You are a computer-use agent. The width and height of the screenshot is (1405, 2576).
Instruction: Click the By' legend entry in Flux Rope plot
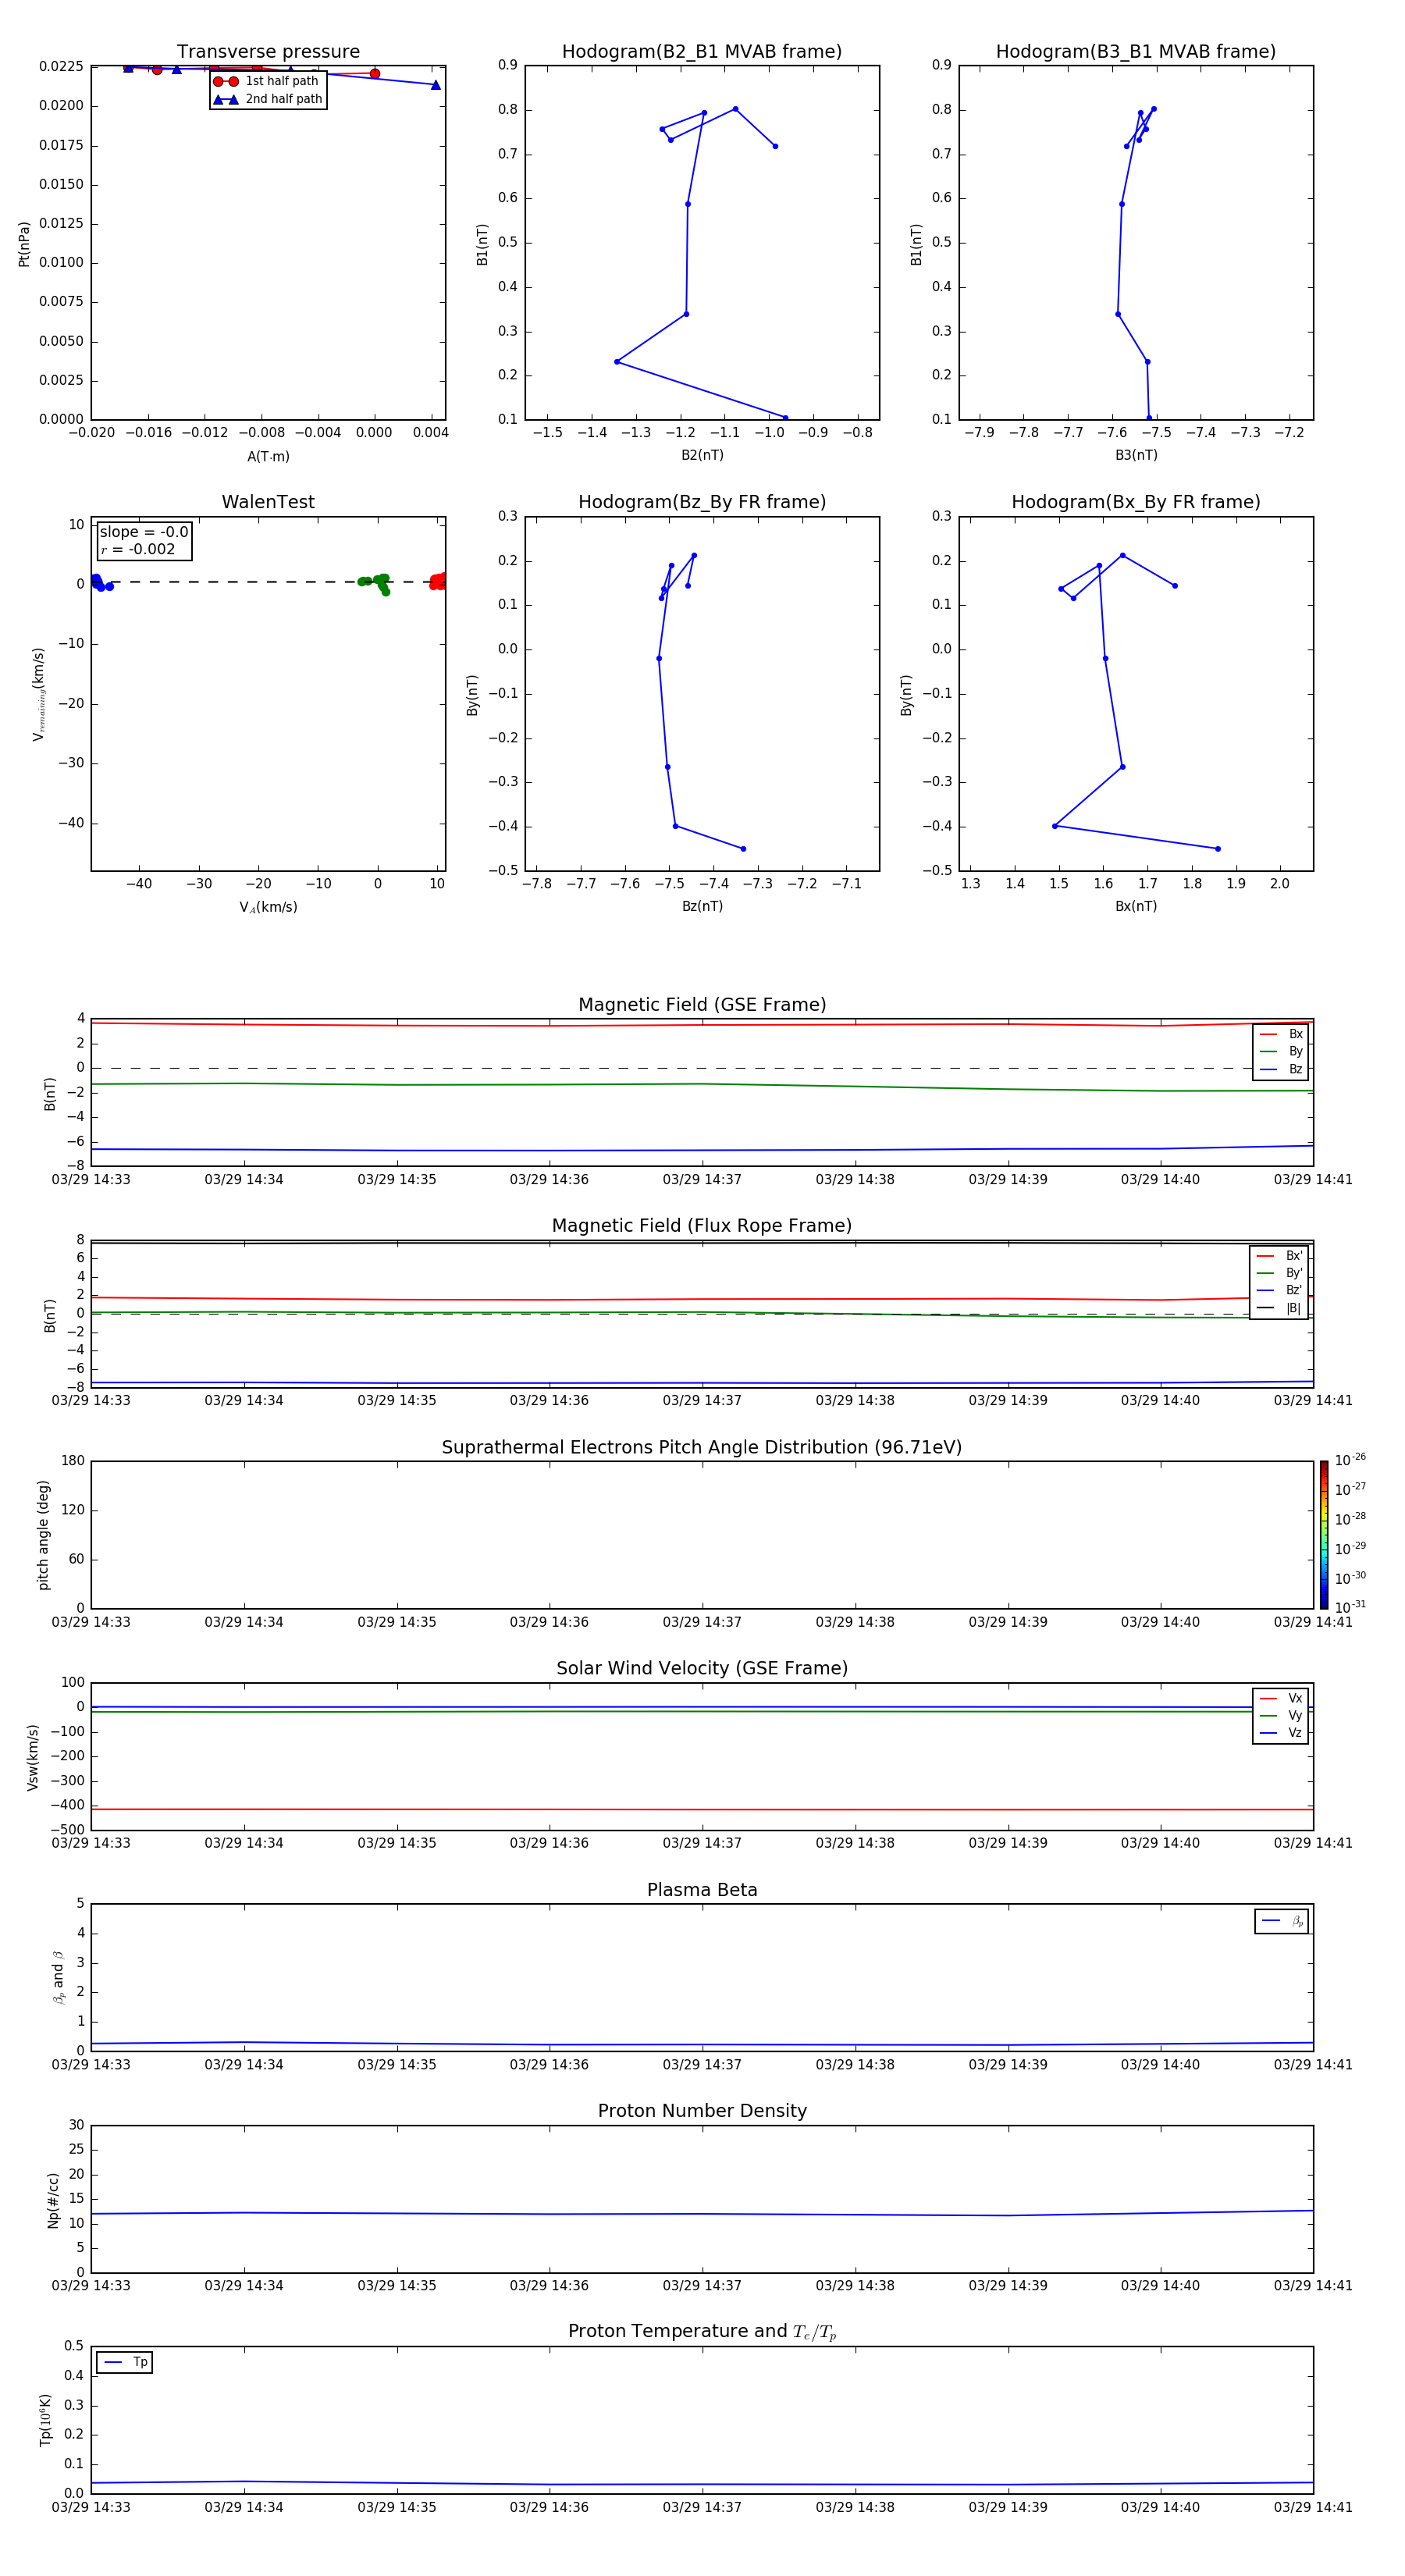point(1279,1273)
